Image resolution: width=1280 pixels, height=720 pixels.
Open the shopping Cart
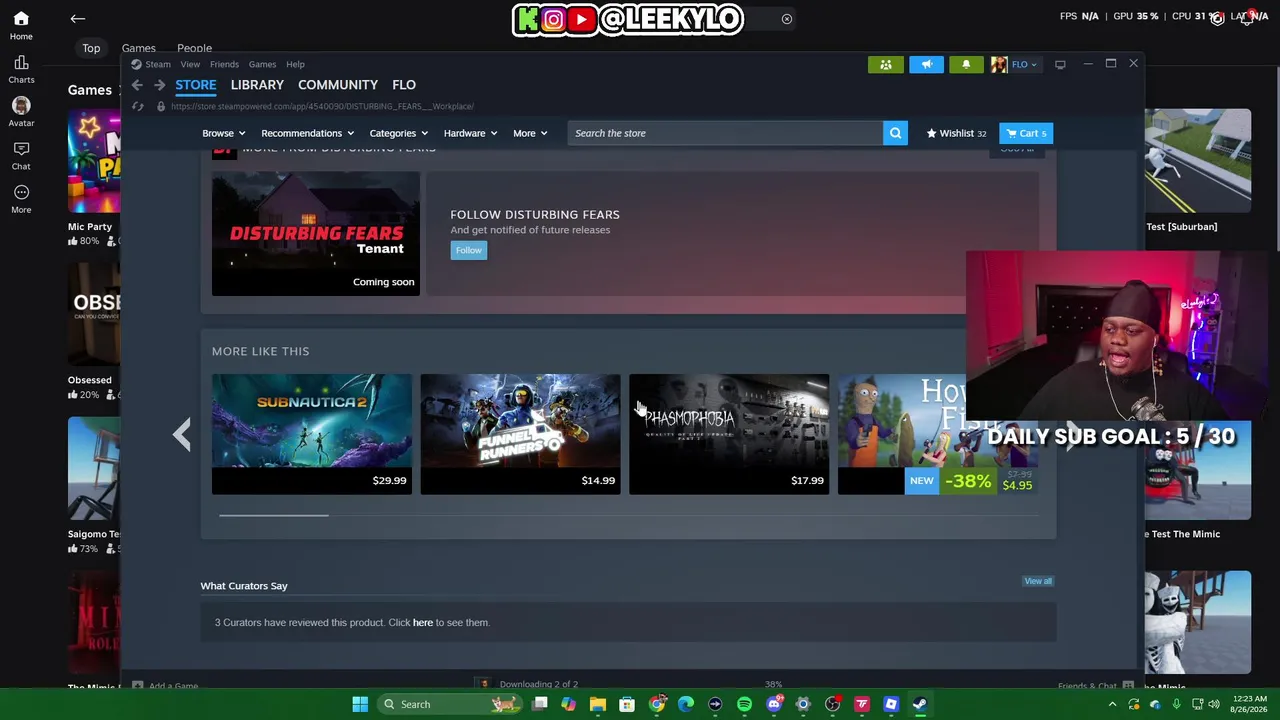(x=1026, y=133)
